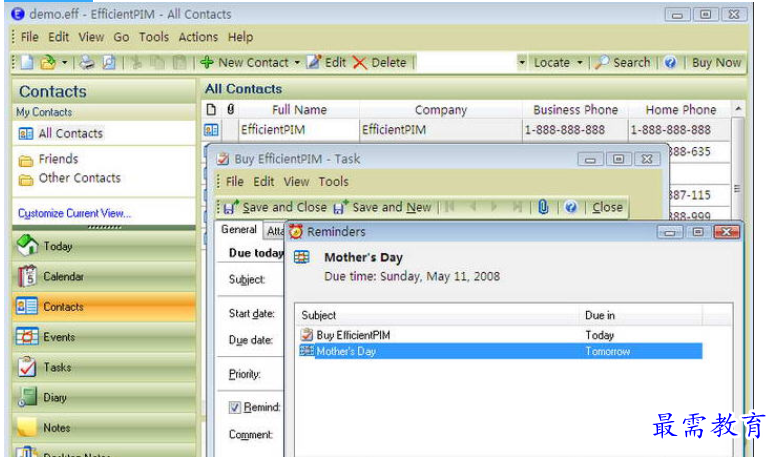Click the print icon in main toolbar

coord(87,63)
